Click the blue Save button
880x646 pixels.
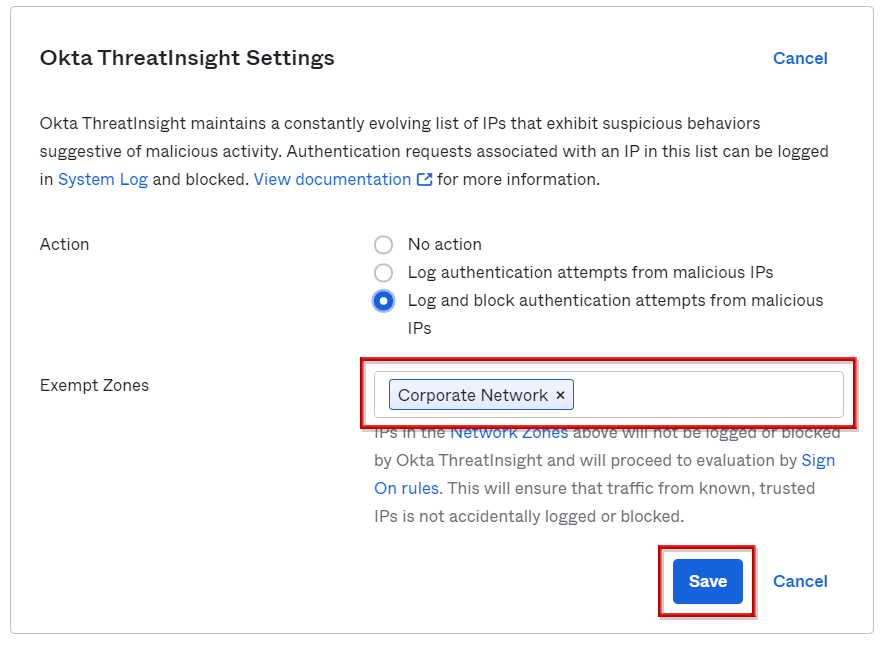pyautogui.click(x=708, y=581)
